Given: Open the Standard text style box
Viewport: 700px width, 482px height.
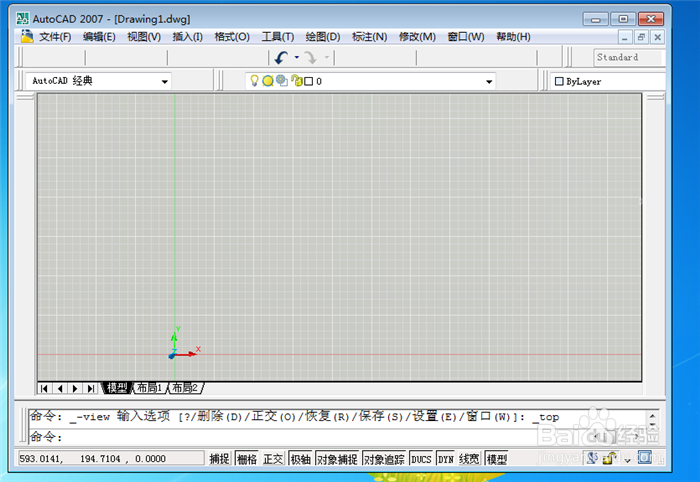Looking at the screenshot, I should pyautogui.click(x=629, y=58).
